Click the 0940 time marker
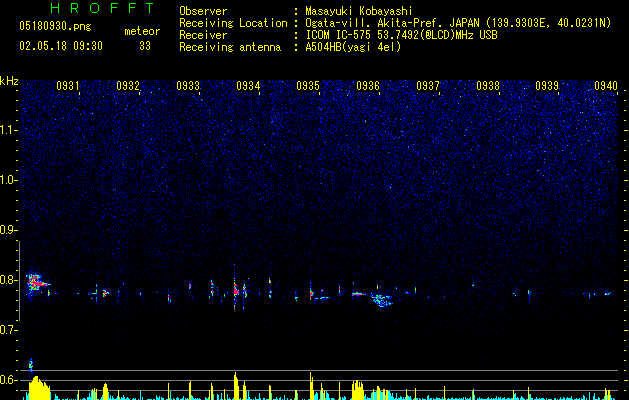 606,86
